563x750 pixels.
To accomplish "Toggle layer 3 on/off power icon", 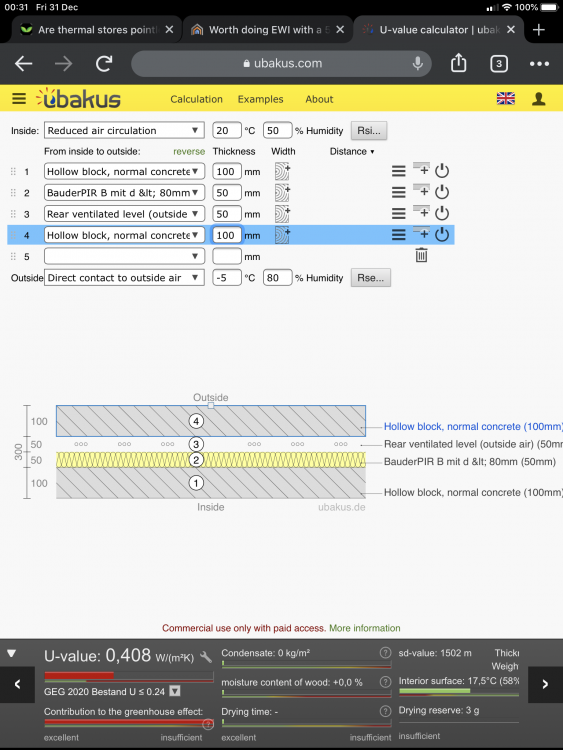I will (442, 213).
